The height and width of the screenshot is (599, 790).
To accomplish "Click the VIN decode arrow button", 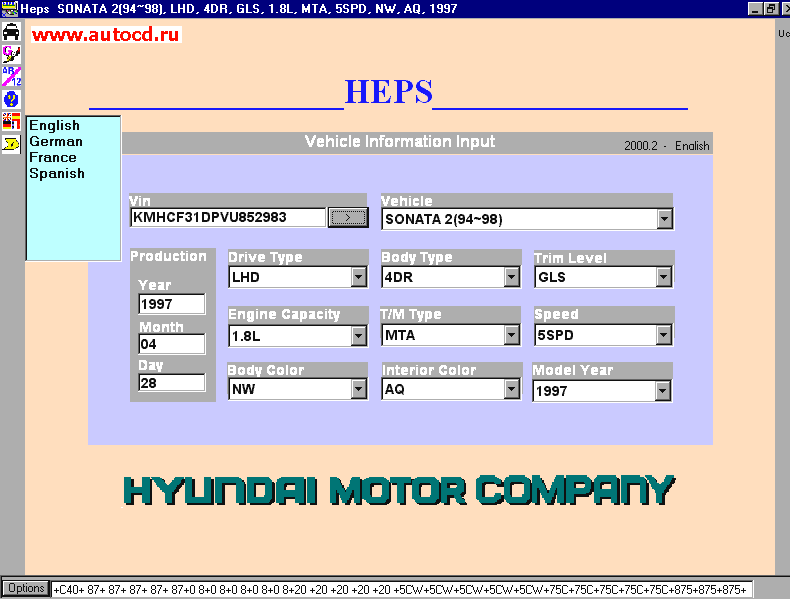I will point(348,218).
